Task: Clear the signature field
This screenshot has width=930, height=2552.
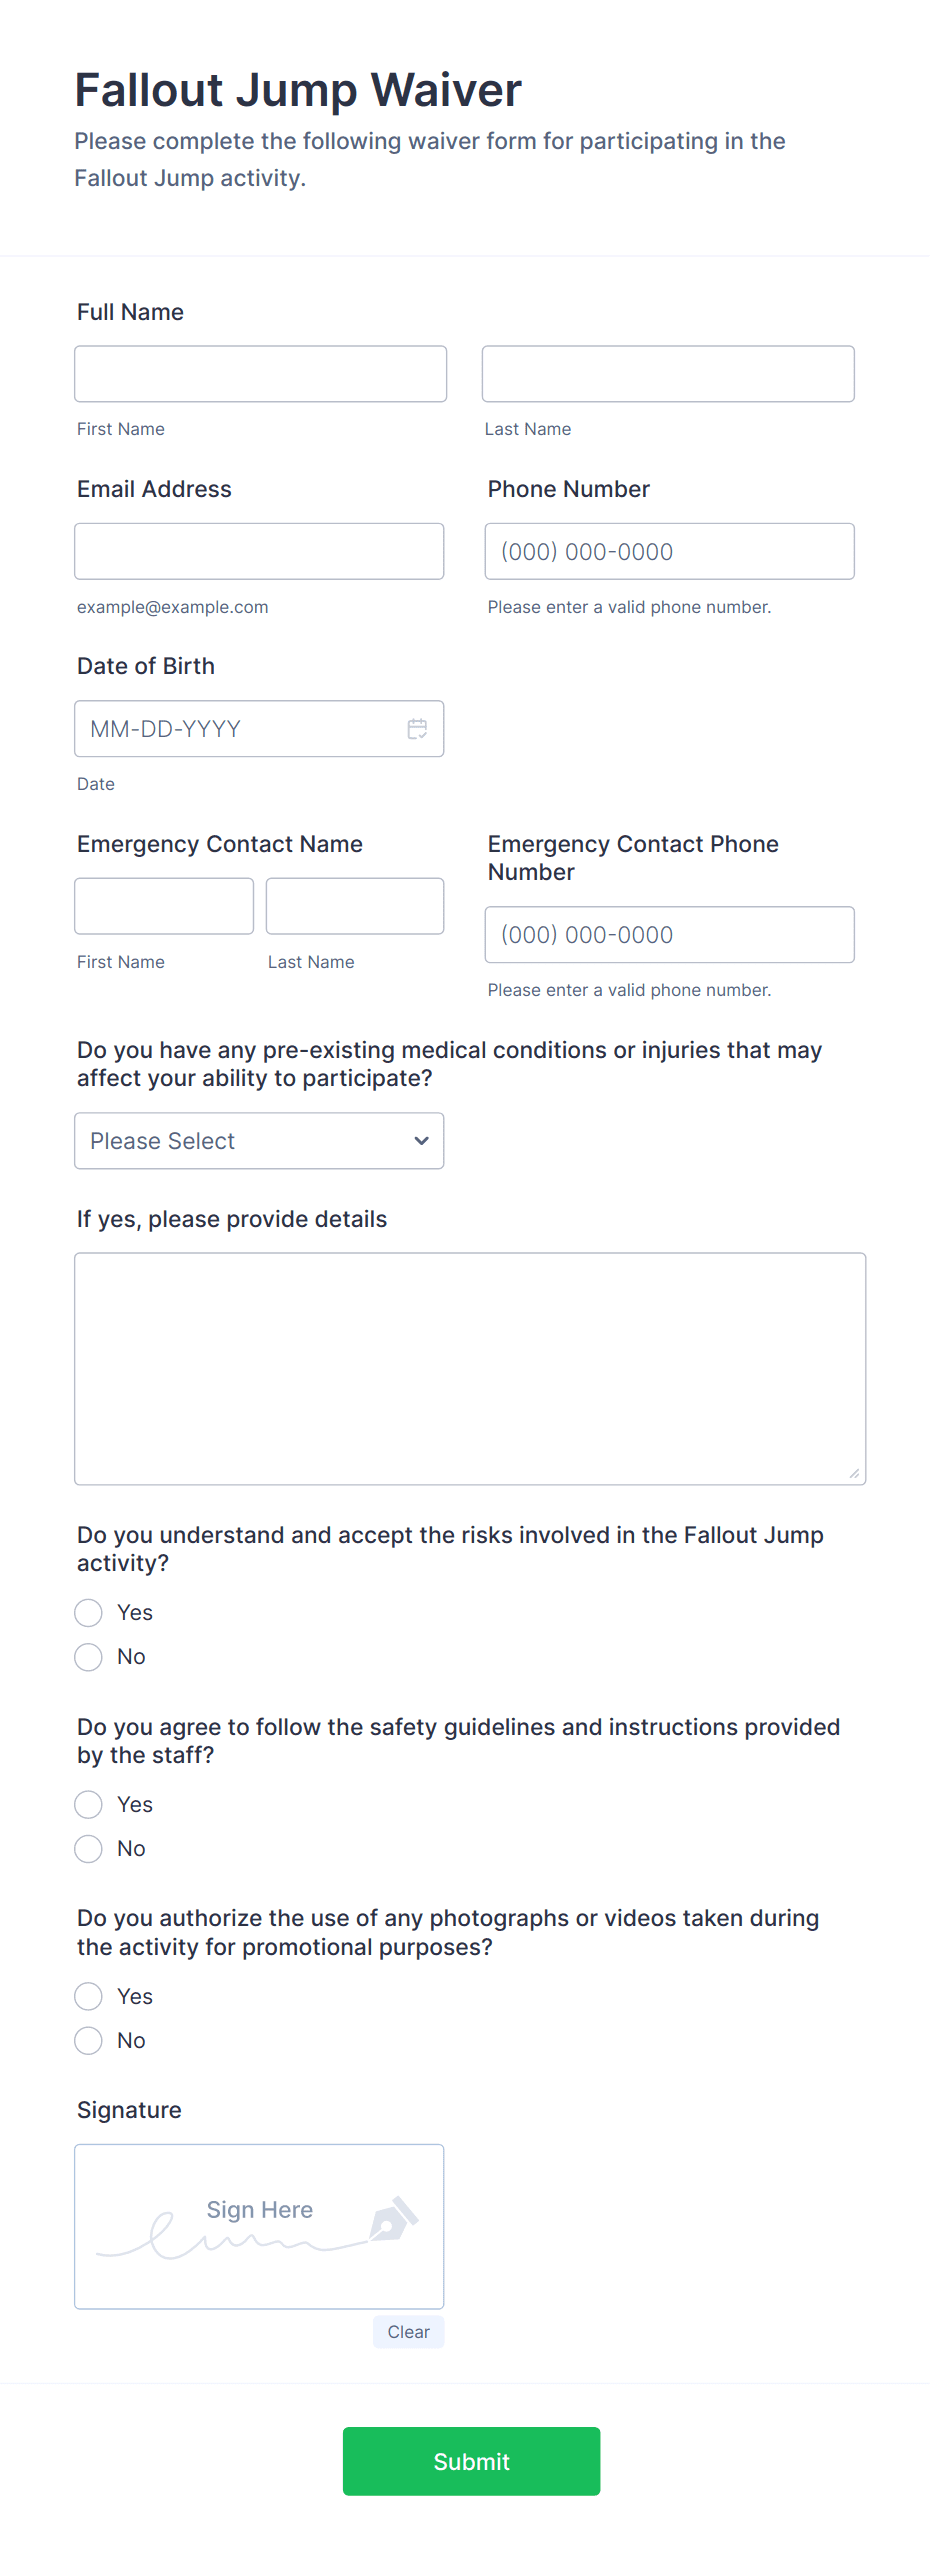Action: point(408,2332)
